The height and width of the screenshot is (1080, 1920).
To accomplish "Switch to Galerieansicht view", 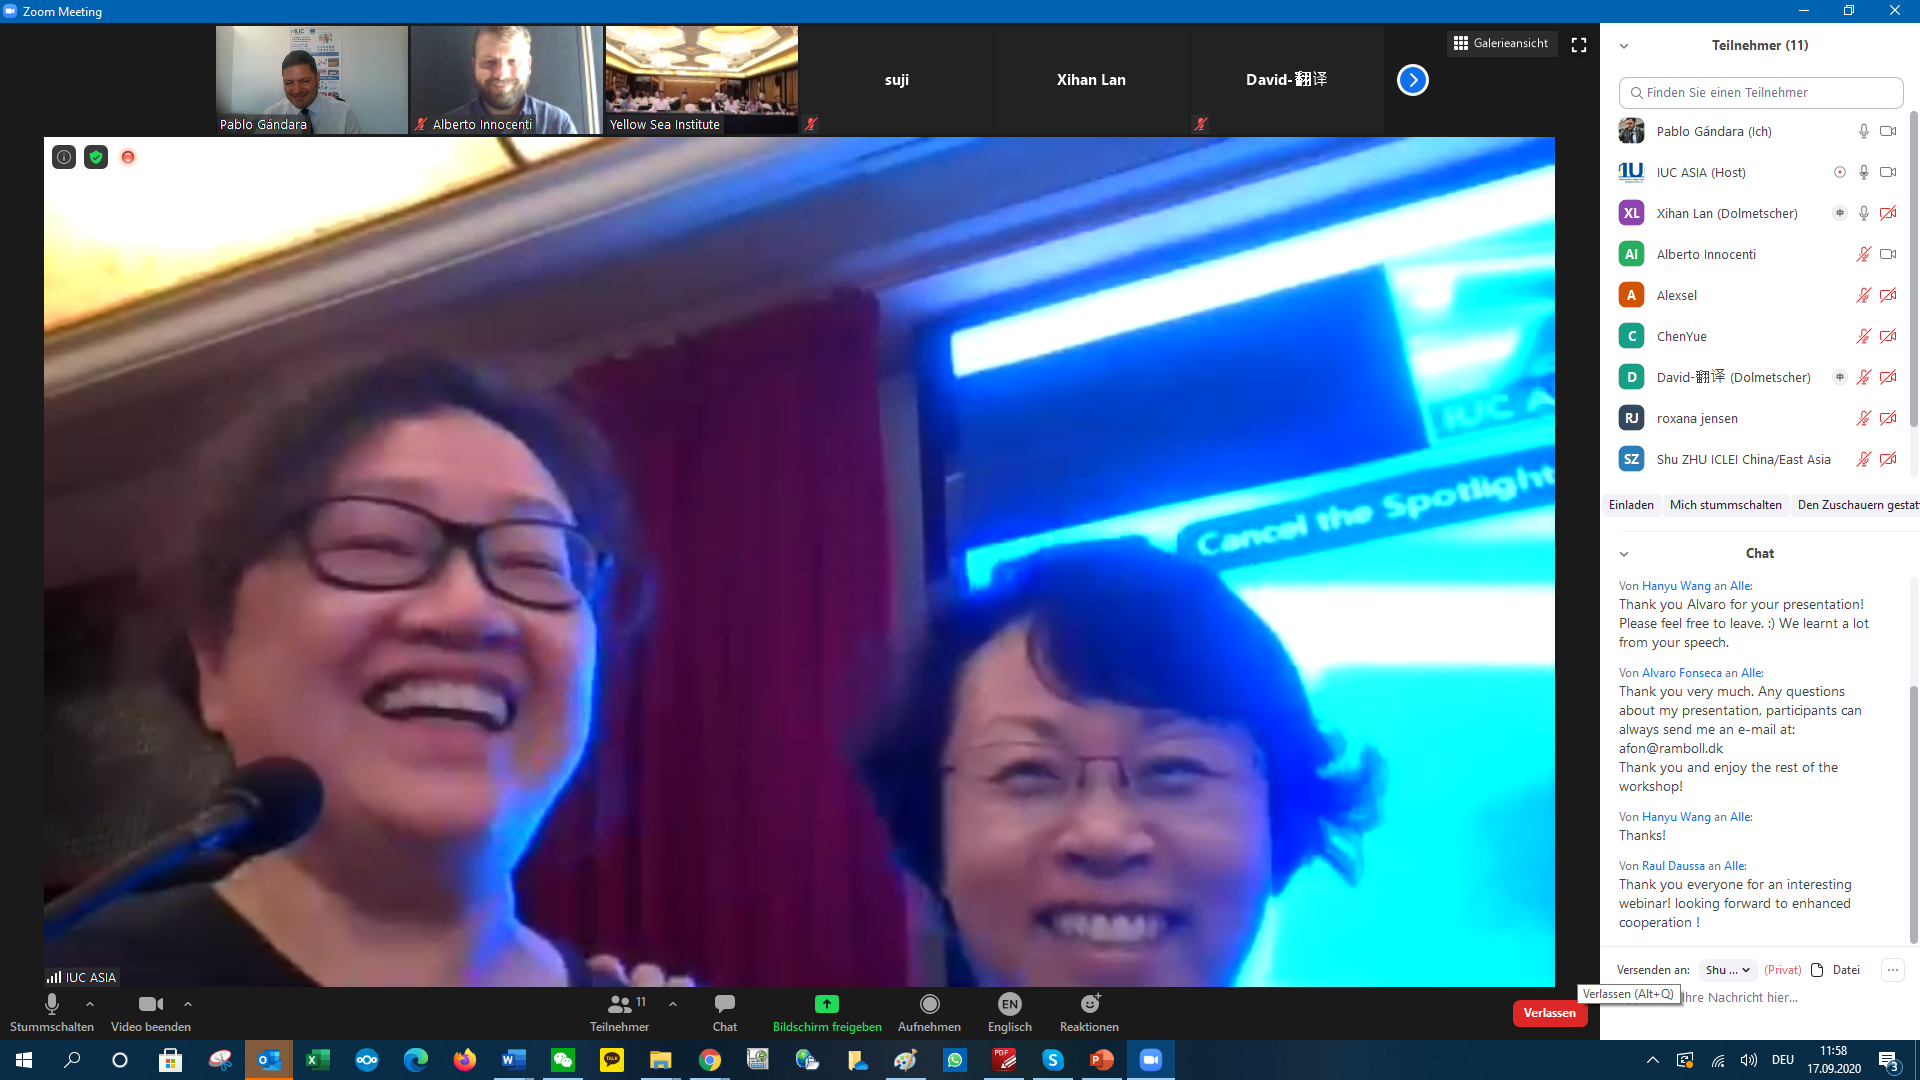I will point(1501,43).
